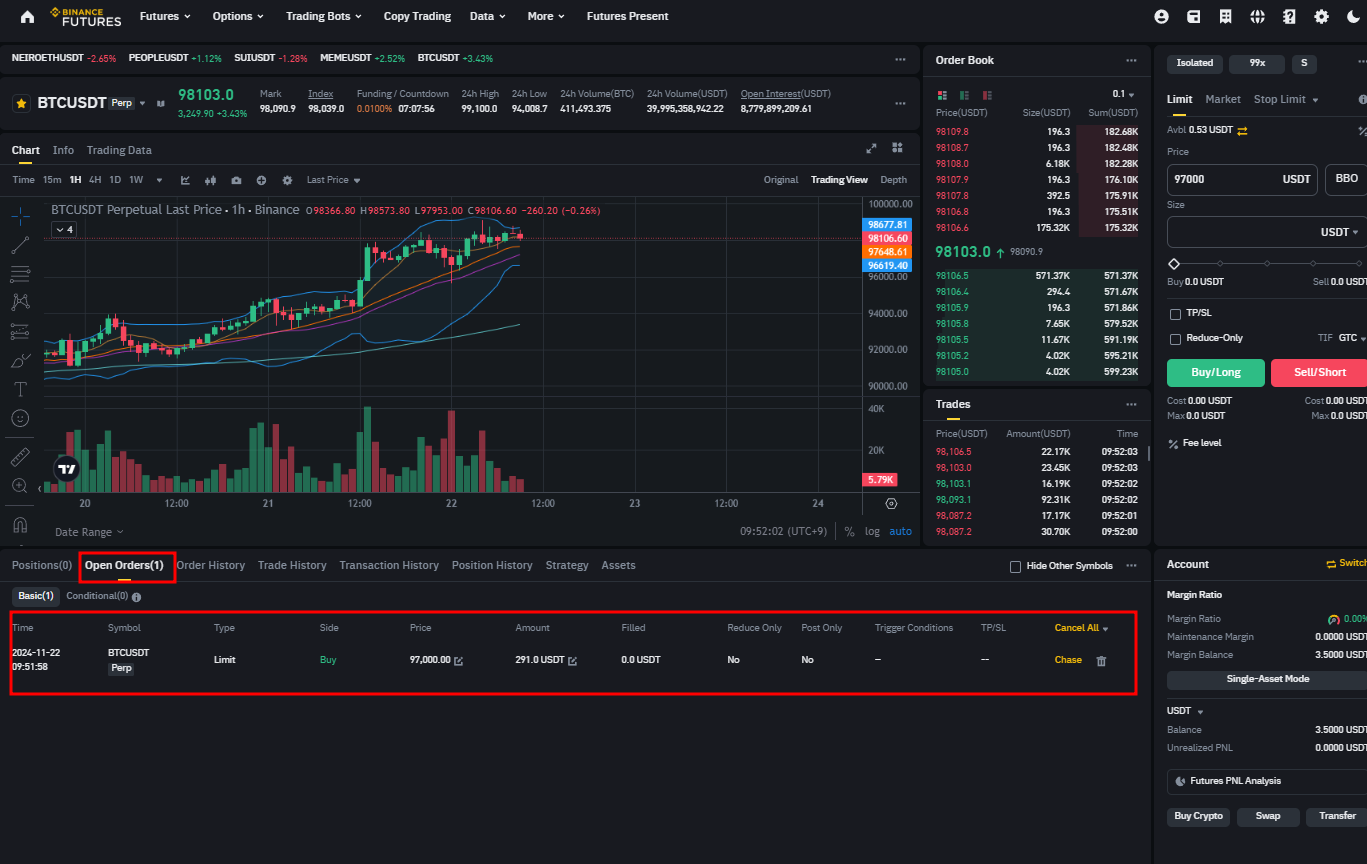Select the ruler measure tool
The height and width of the screenshot is (864, 1367).
(20, 458)
